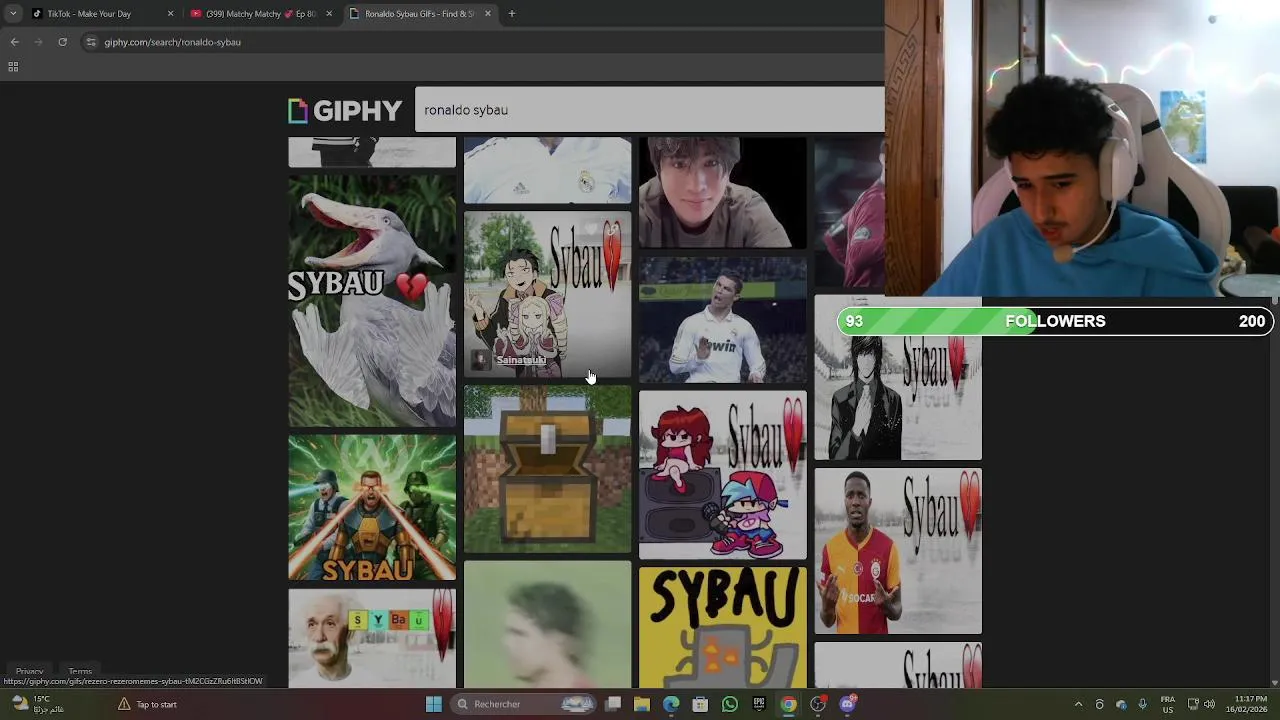Open the white Real Madrid jersey GIF
This screenshot has width=1280, height=720.
tap(547, 171)
